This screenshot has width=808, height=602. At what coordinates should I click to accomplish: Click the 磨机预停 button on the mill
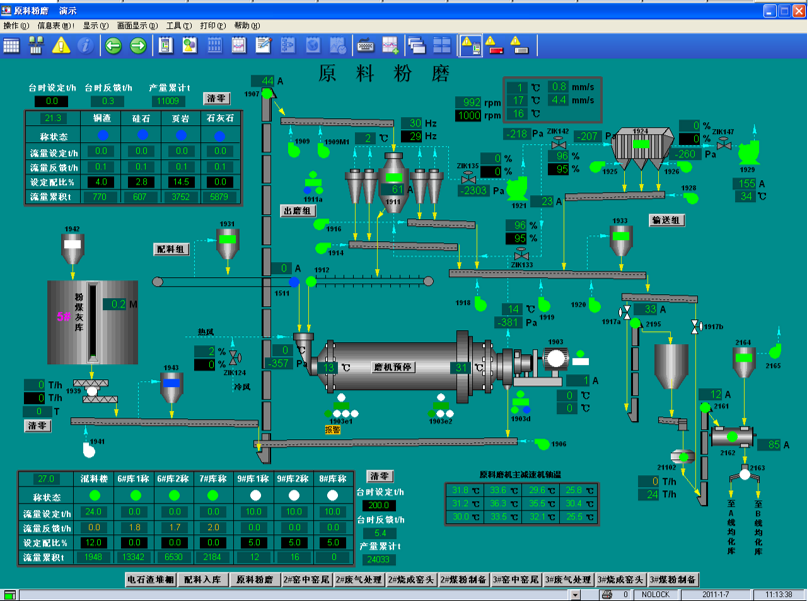(x=393, y=367)
